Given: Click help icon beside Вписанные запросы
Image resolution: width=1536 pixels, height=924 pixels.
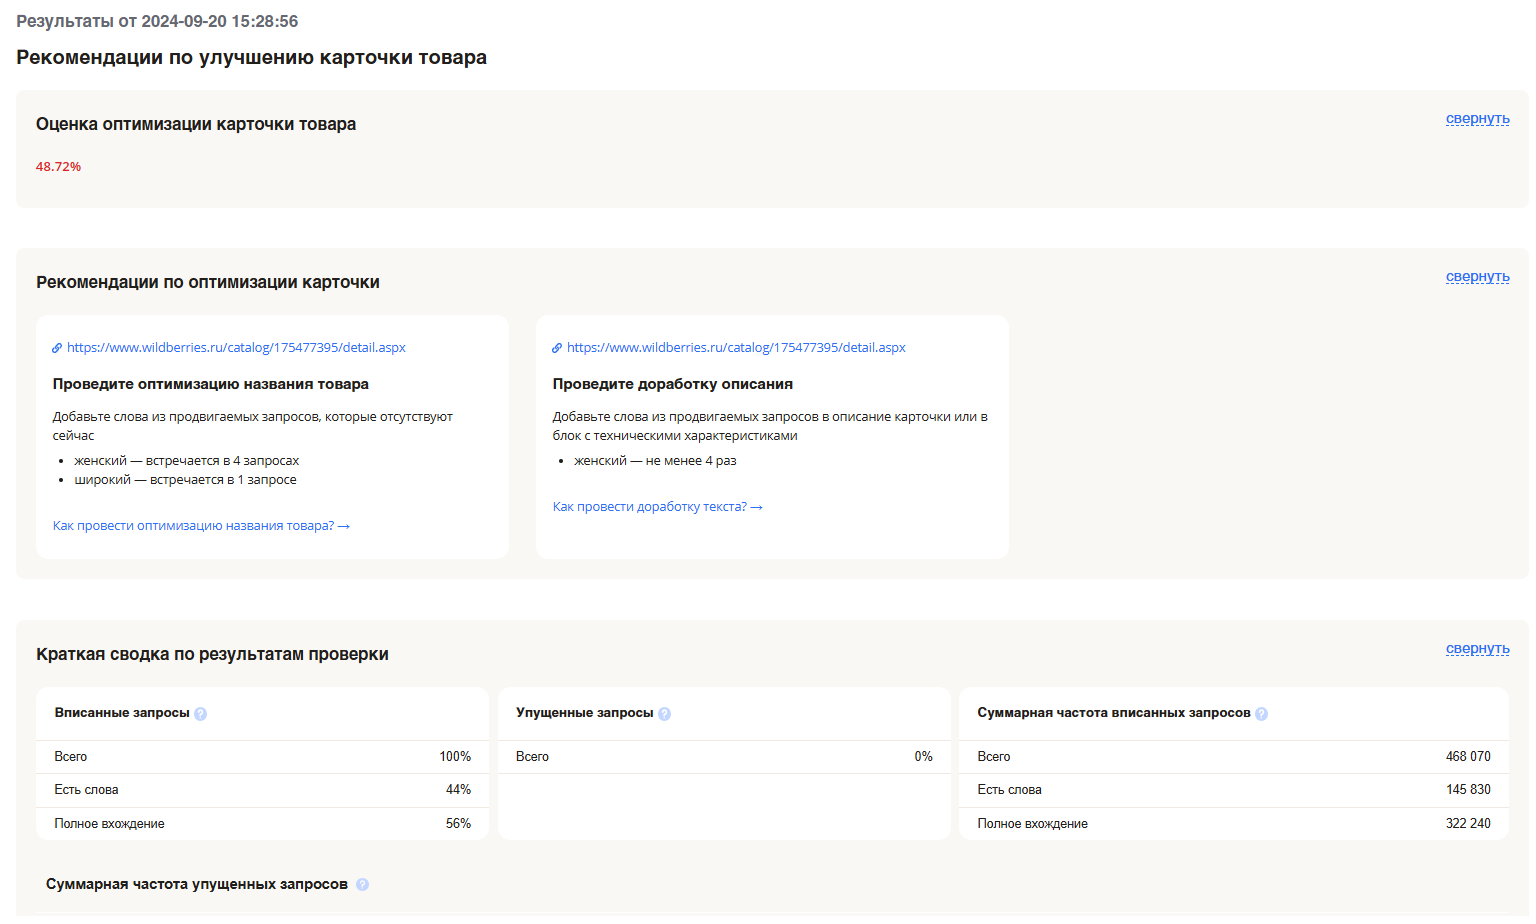Looking at the screenshot, I should 200,714.
